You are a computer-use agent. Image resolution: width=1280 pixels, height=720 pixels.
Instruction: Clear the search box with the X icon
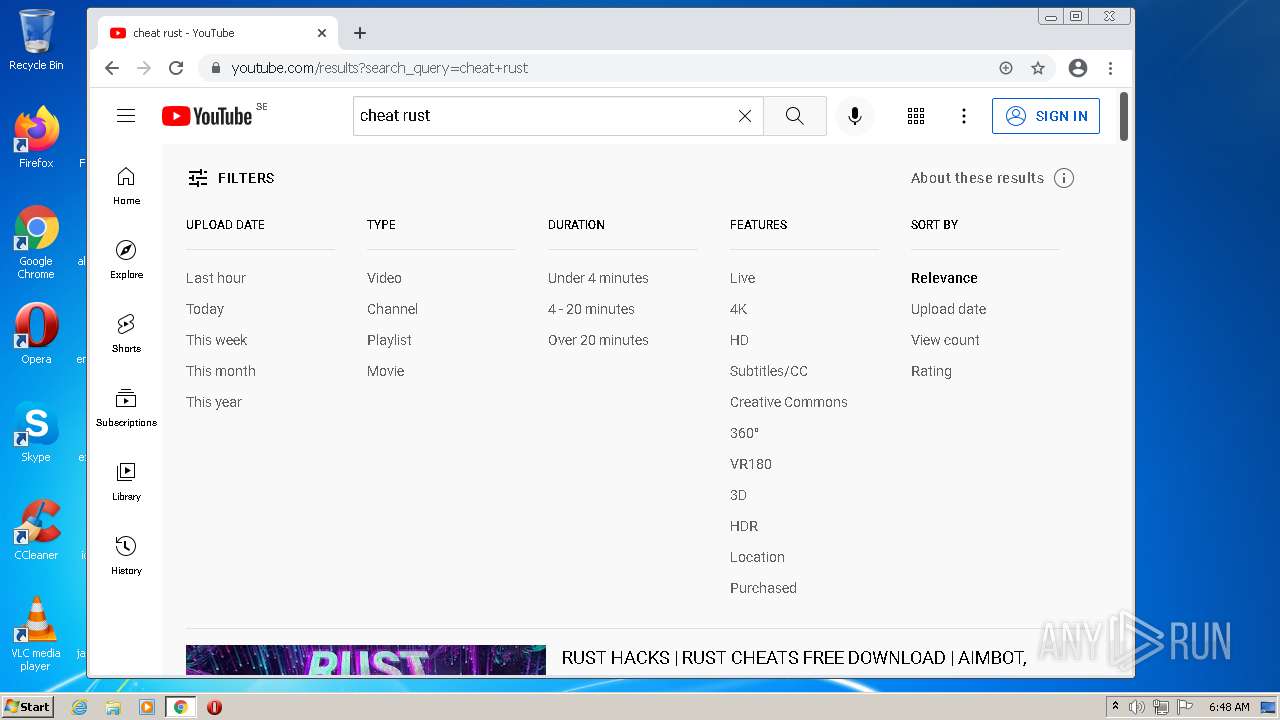(745, 116)
